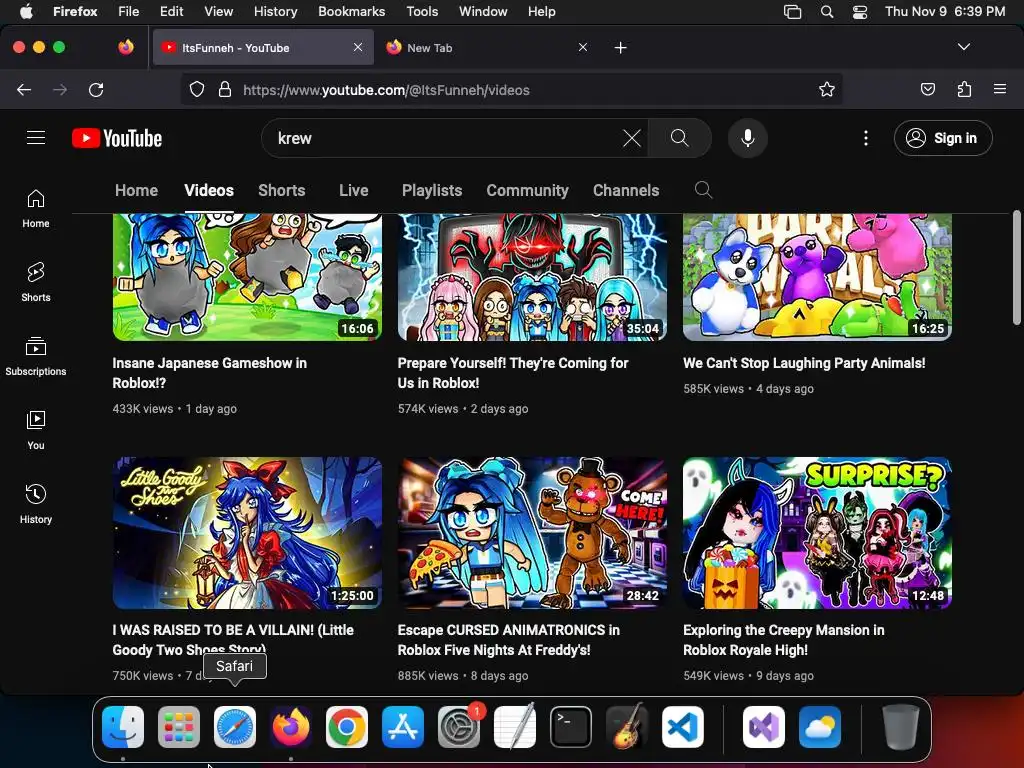The image size is (1024, 768).
Task: Open Prepare Yourself video thumbnail
Action: [532, 277]
